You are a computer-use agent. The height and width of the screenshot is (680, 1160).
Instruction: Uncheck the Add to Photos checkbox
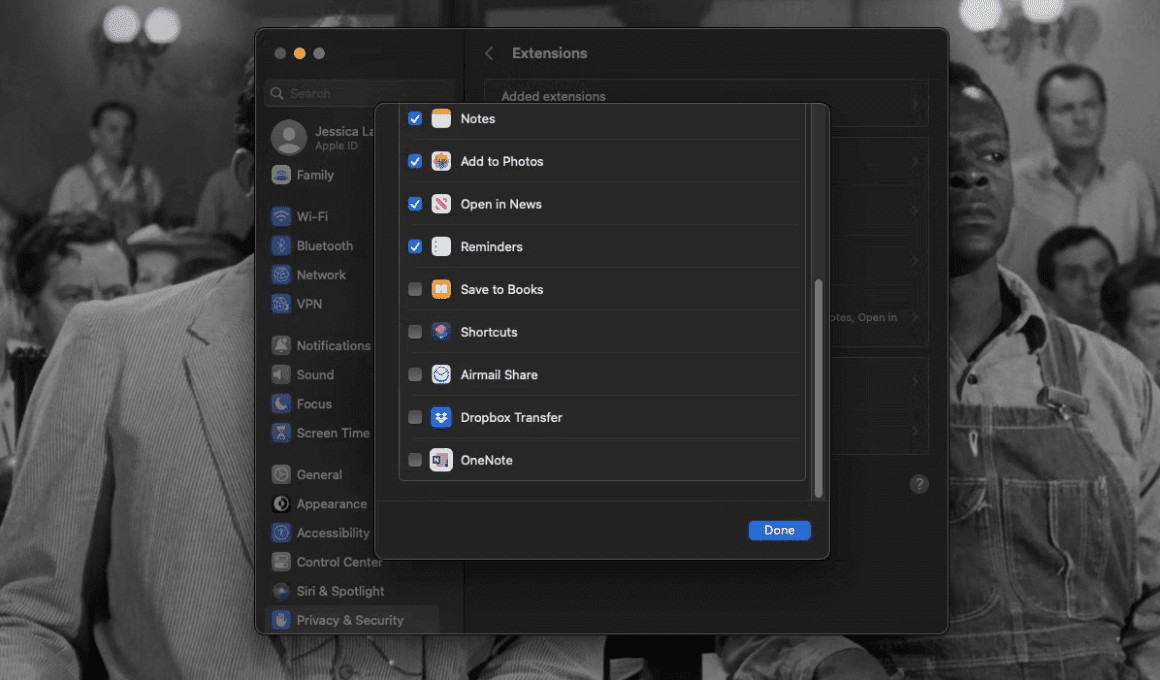(x=415, y=161)
